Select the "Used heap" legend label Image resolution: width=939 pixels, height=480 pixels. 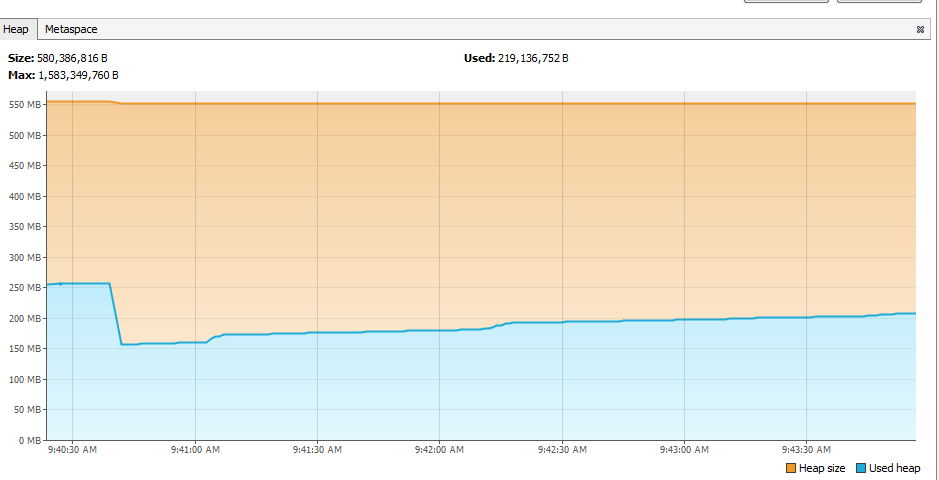pos(894,468)
